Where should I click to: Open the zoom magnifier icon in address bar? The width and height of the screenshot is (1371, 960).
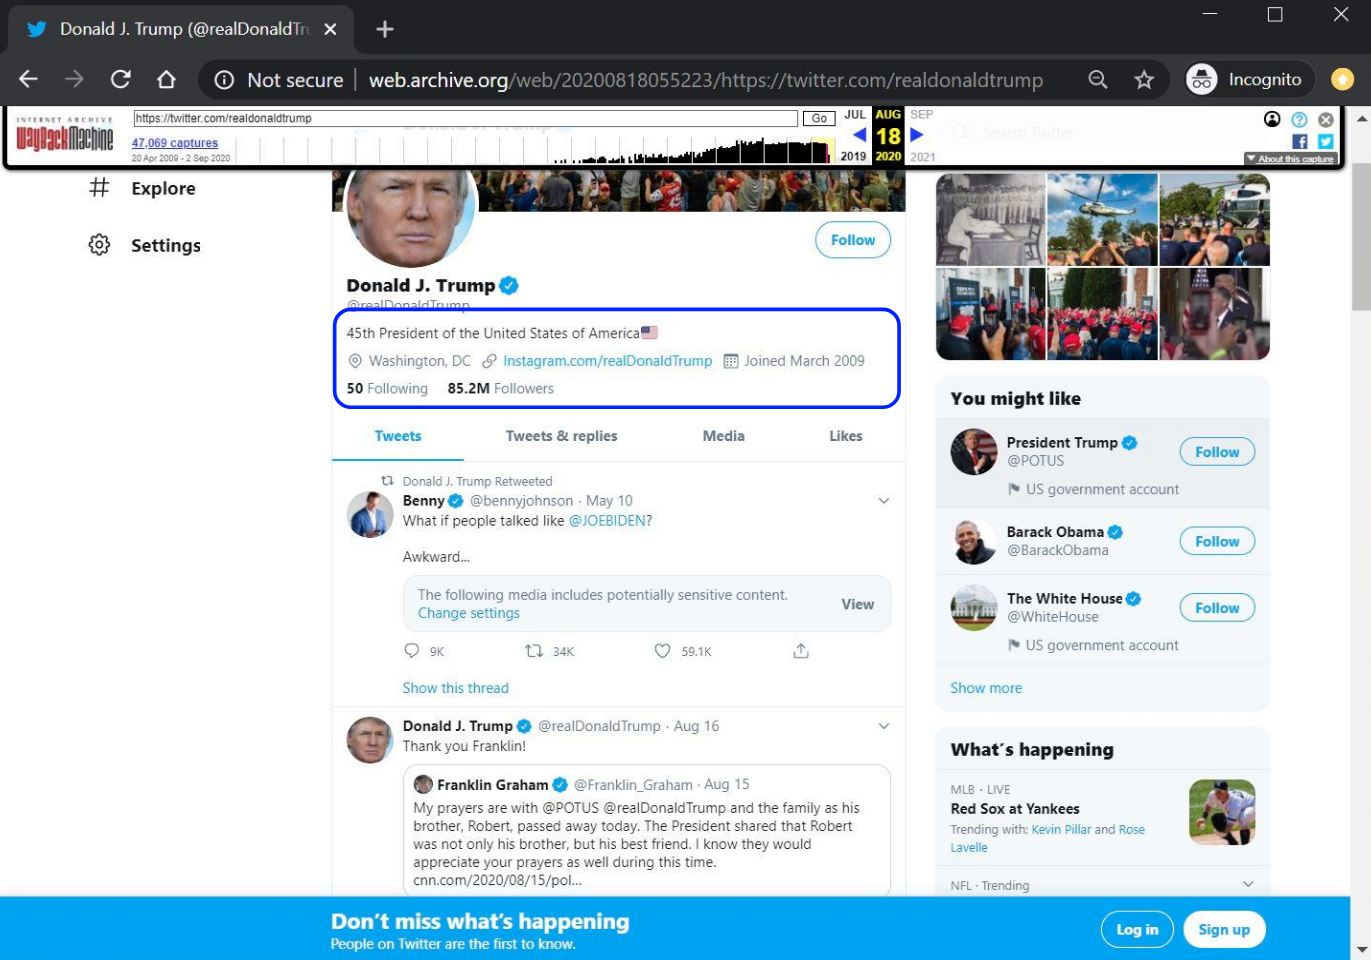click(1098, 80)
